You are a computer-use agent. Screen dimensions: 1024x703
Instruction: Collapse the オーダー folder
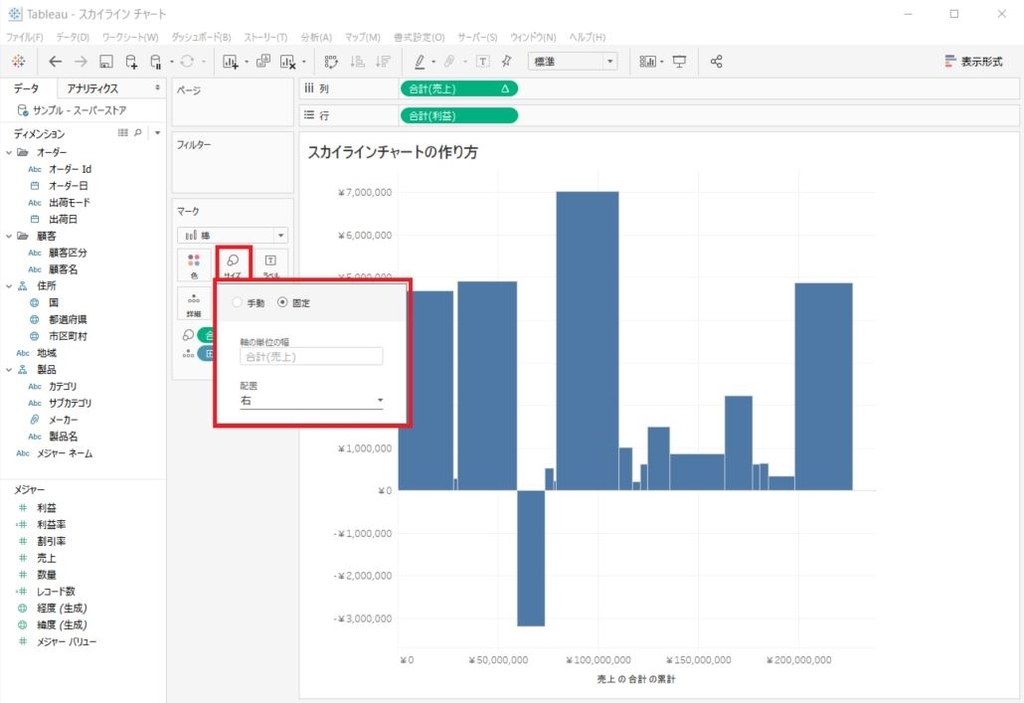click(x=9, y=152)
